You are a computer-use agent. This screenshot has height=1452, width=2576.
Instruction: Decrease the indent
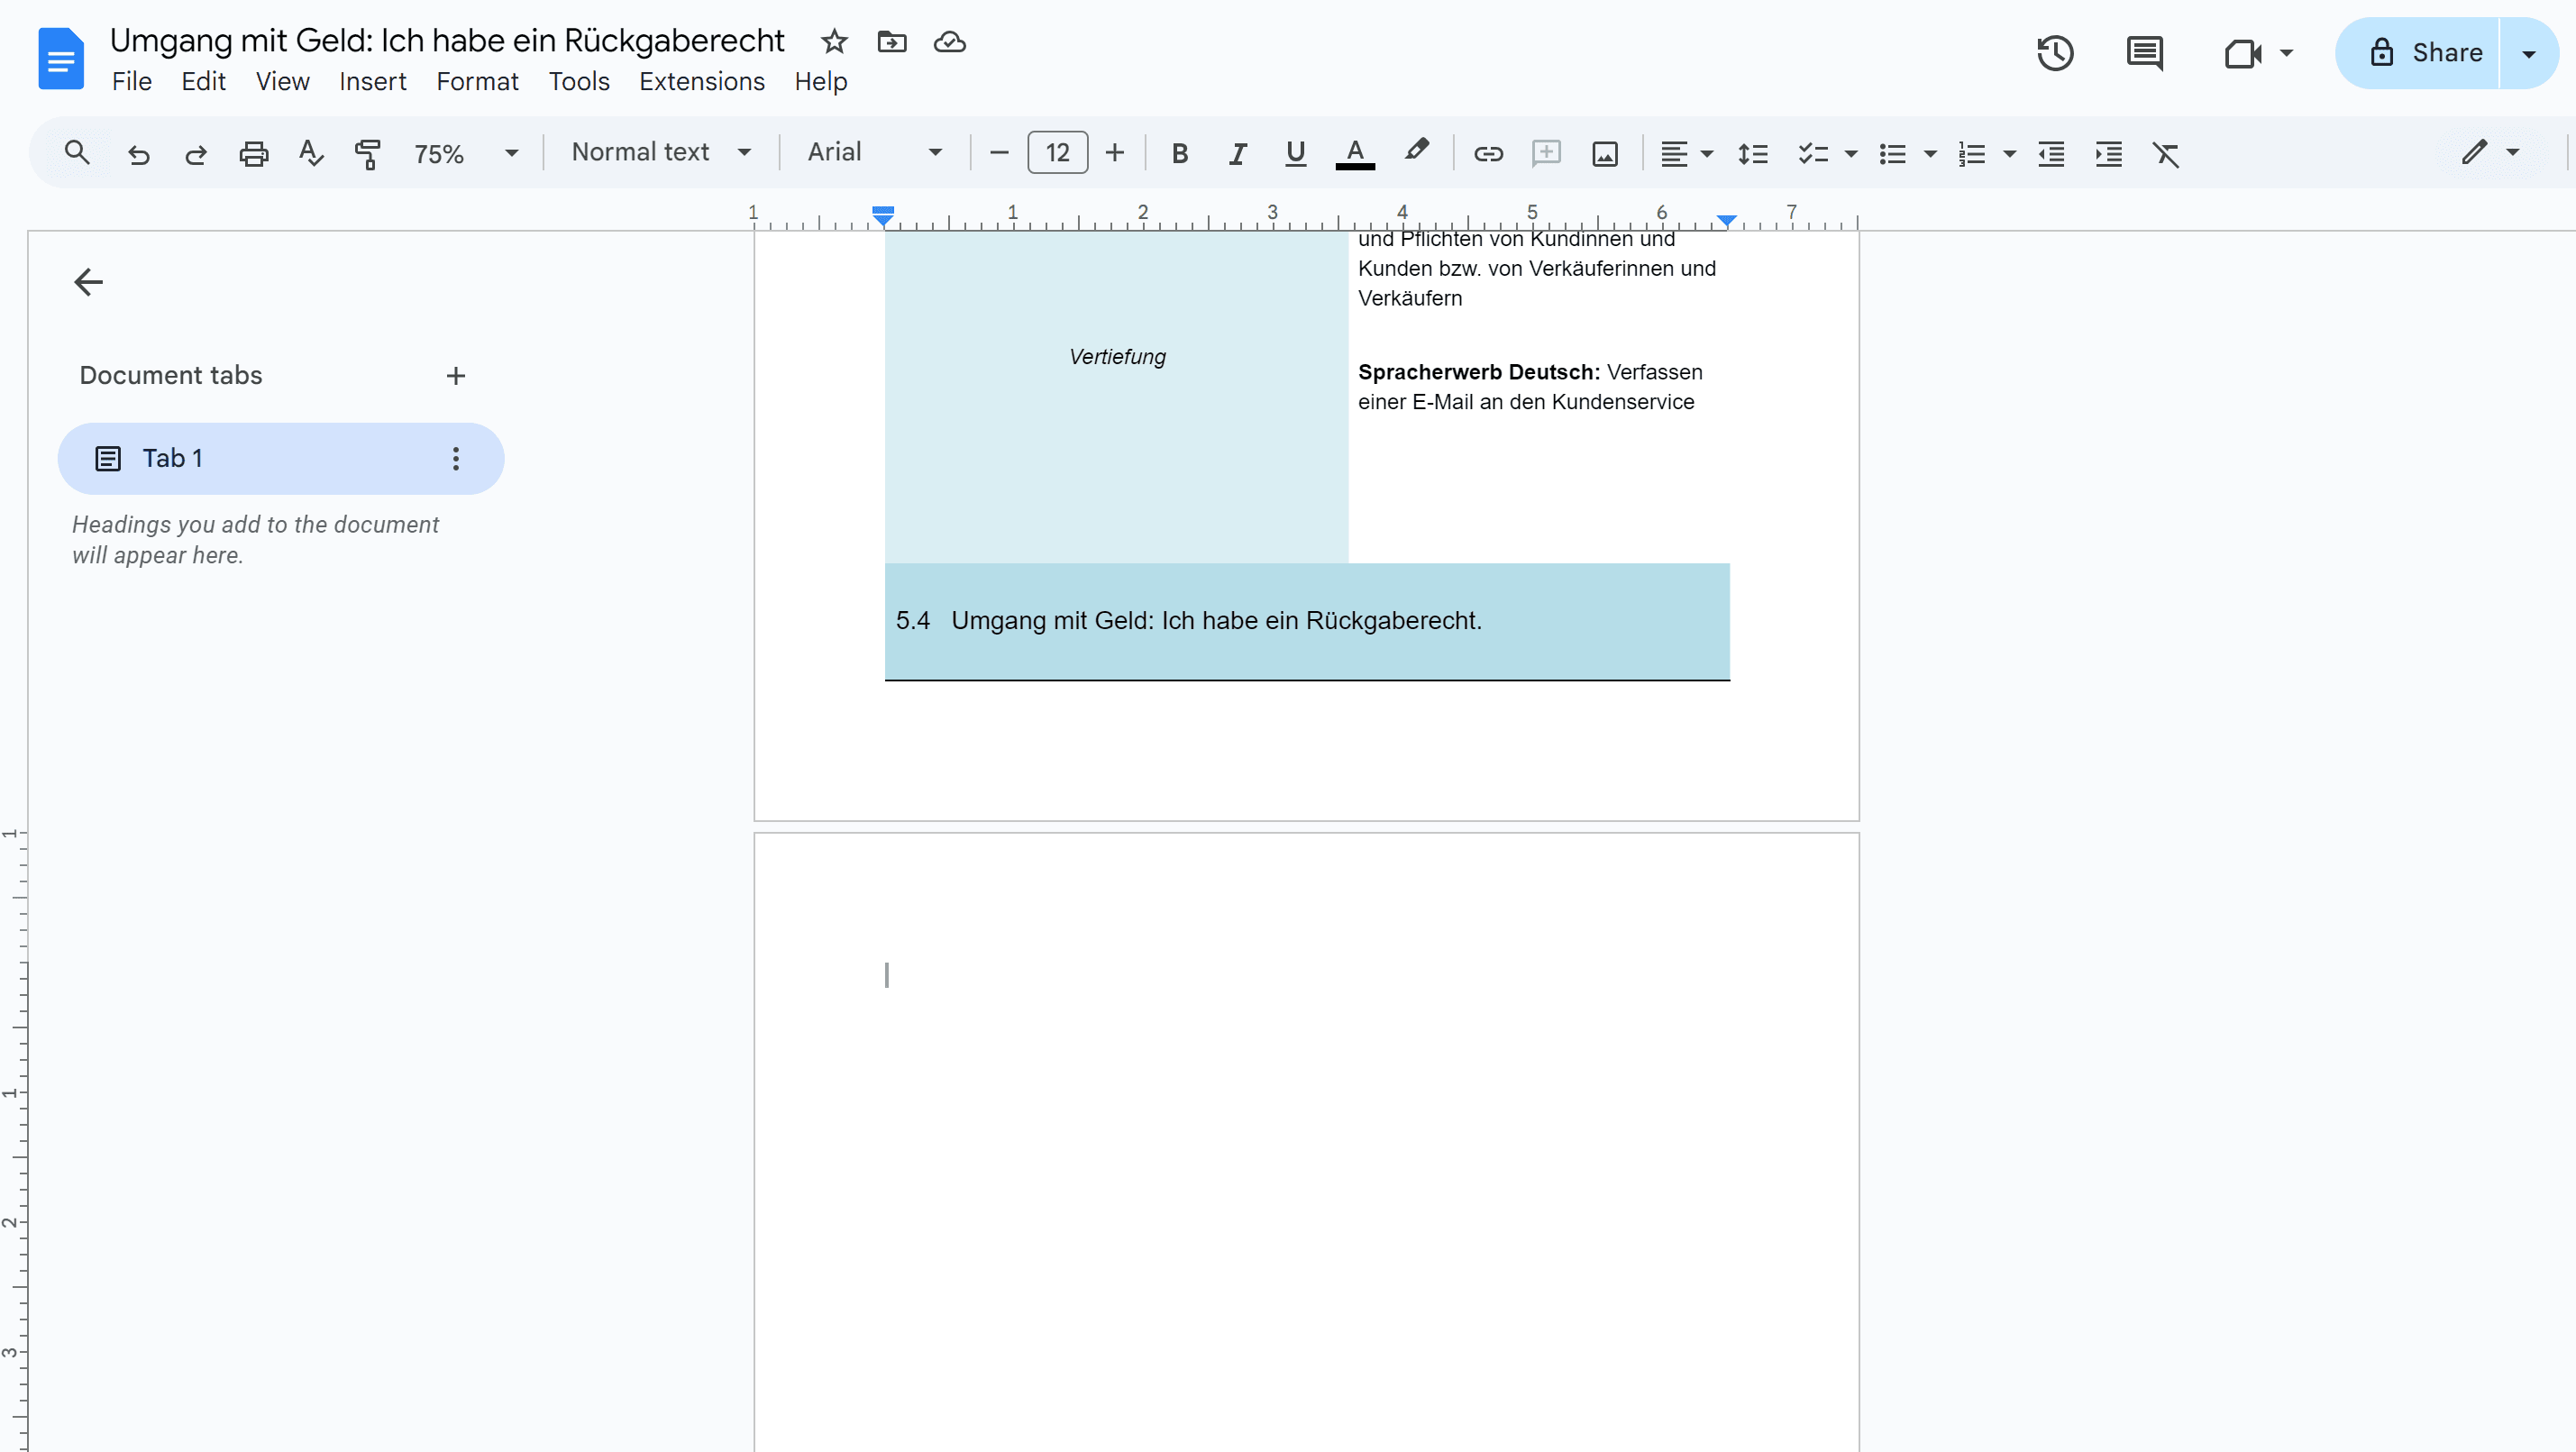(2051, 153)
